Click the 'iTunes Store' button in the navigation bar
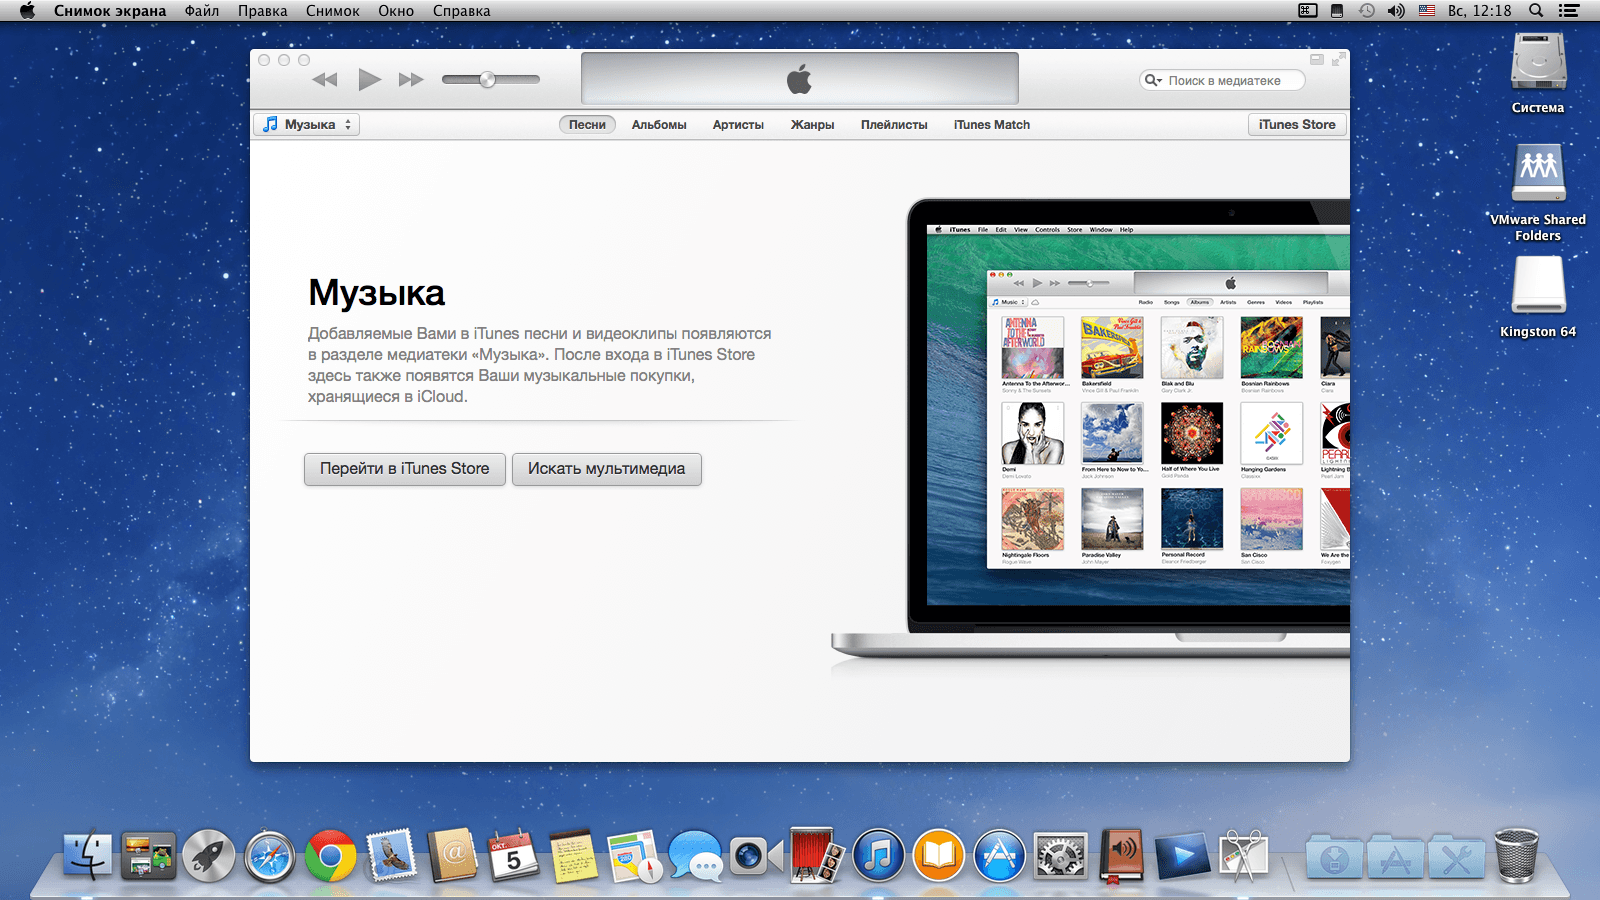Viewport: 1600px width, 900px height. (x=1297, y=125)
